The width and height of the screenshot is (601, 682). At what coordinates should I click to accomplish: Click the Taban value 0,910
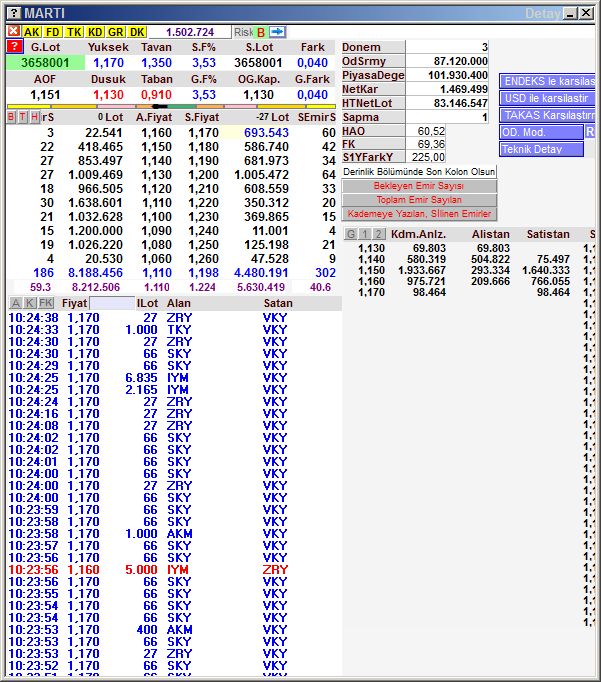click(156, 95)
